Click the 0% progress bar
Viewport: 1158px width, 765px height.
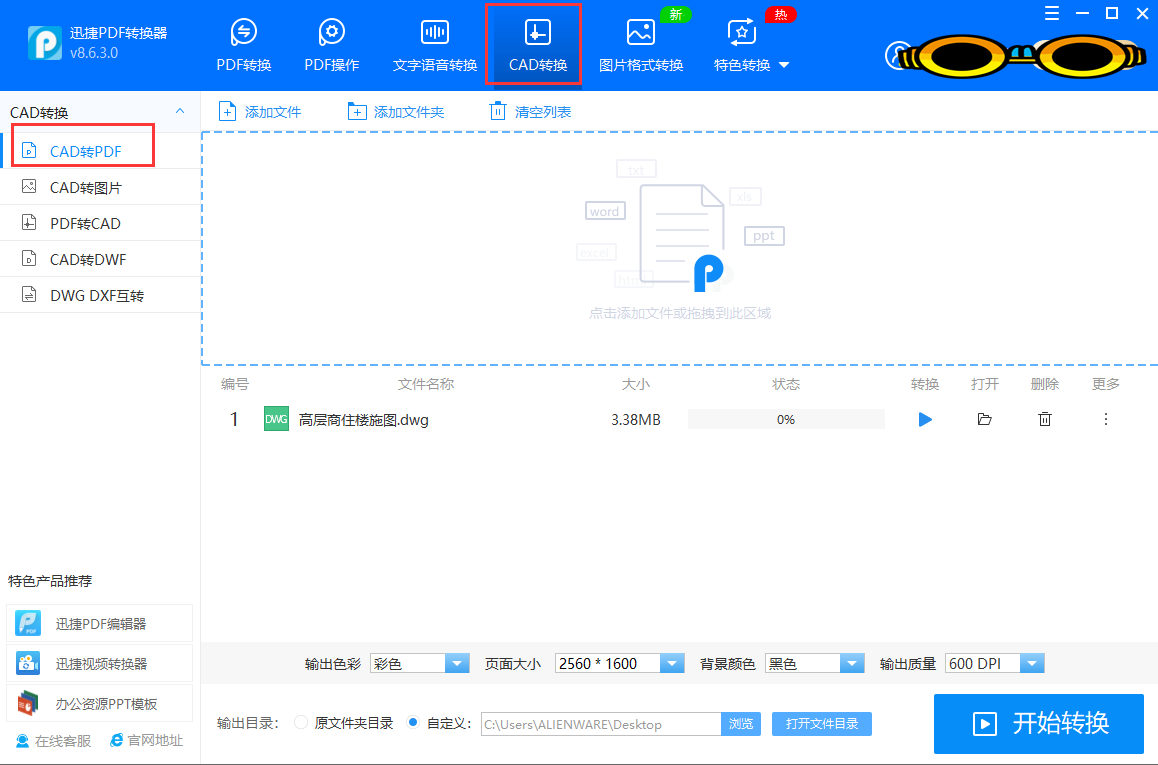pos(786,419)
